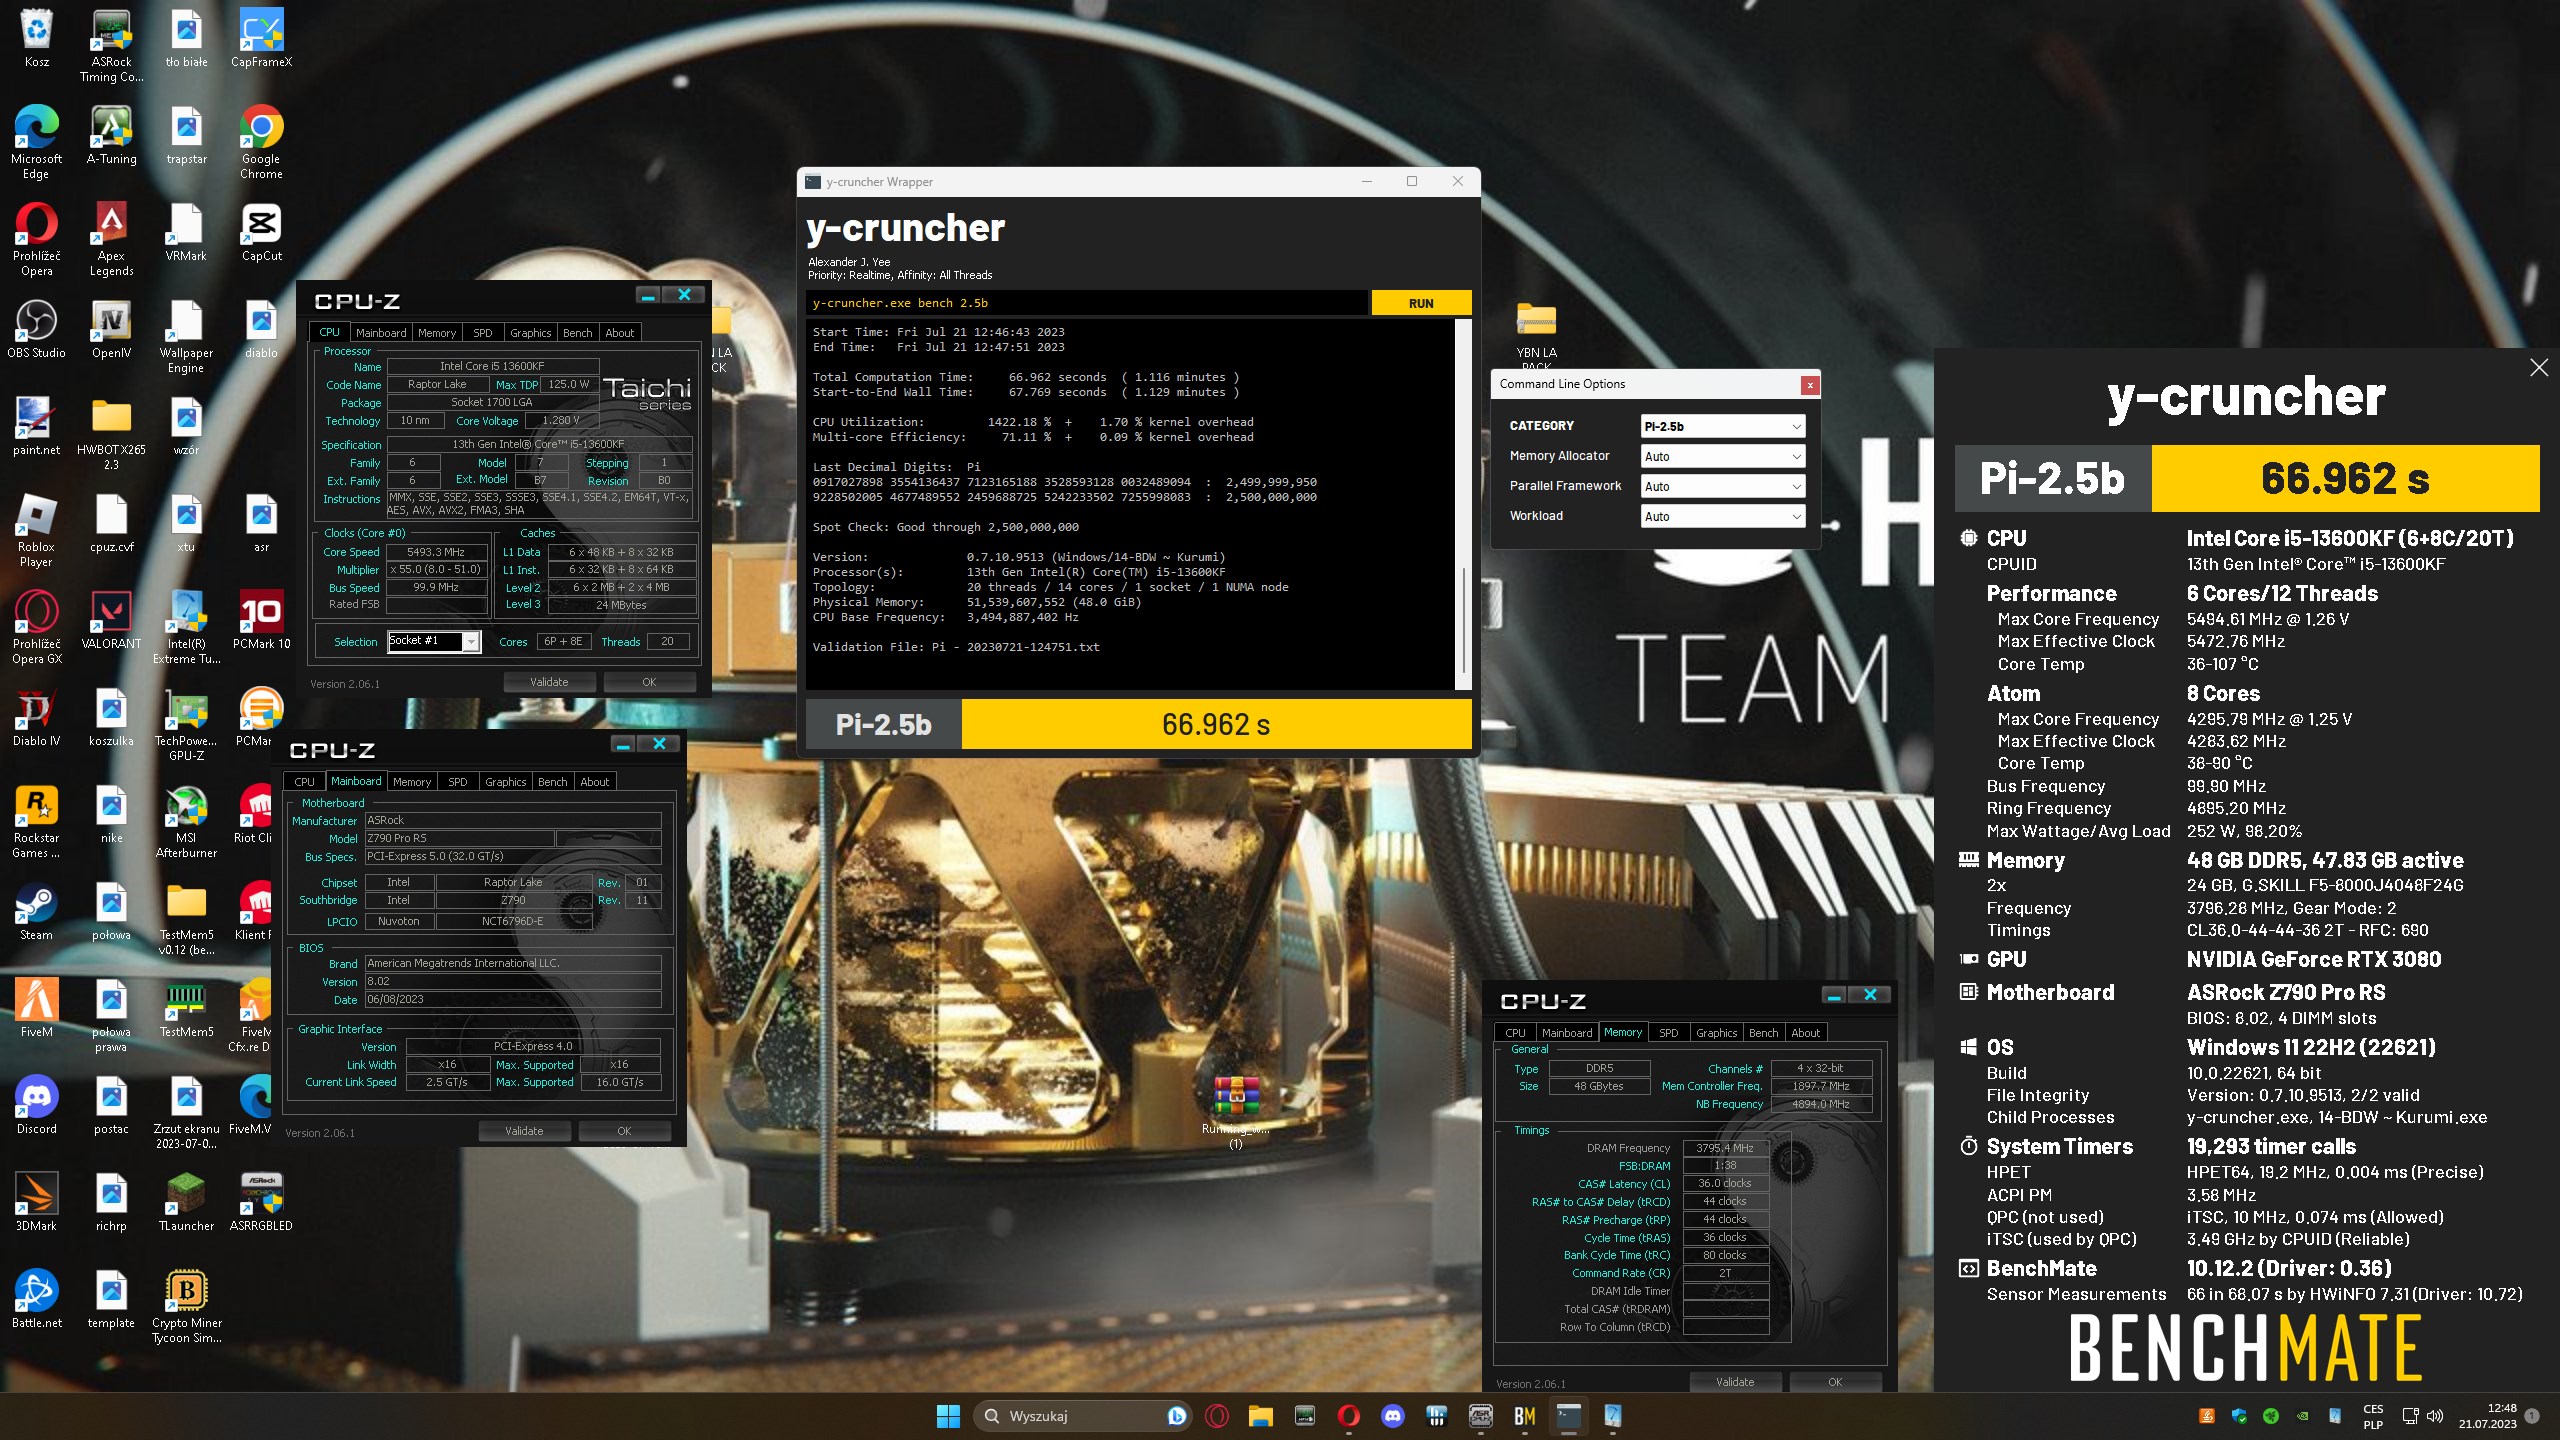Open MSI Afterburner desktop shortcut
The image size is (2560, 1440).
coord(186,822)
